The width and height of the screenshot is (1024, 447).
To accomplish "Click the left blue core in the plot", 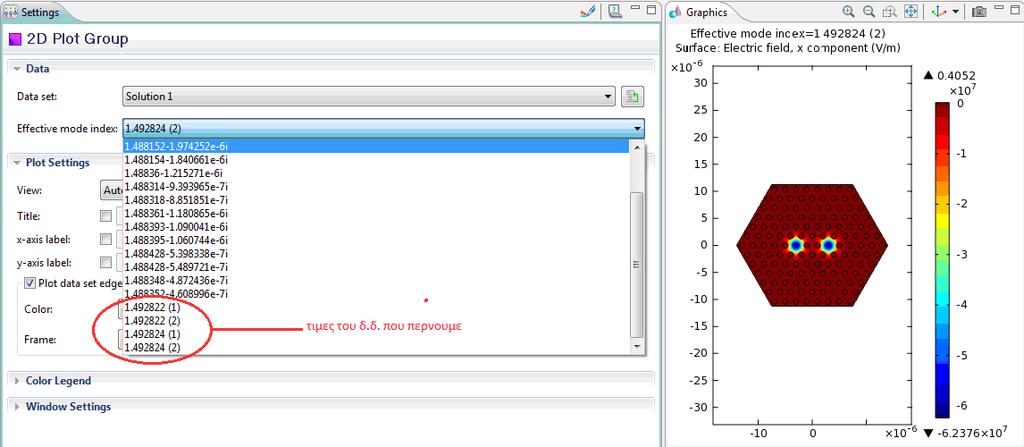I will 795,245.
